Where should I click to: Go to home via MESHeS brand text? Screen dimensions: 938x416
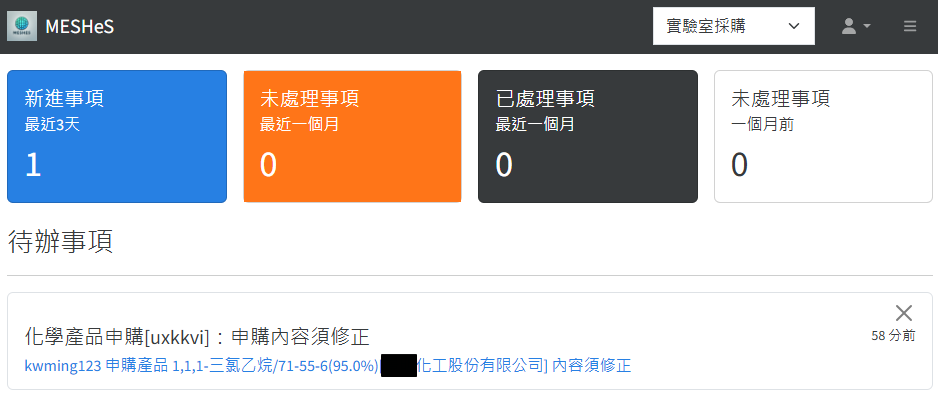click(80, 27)
